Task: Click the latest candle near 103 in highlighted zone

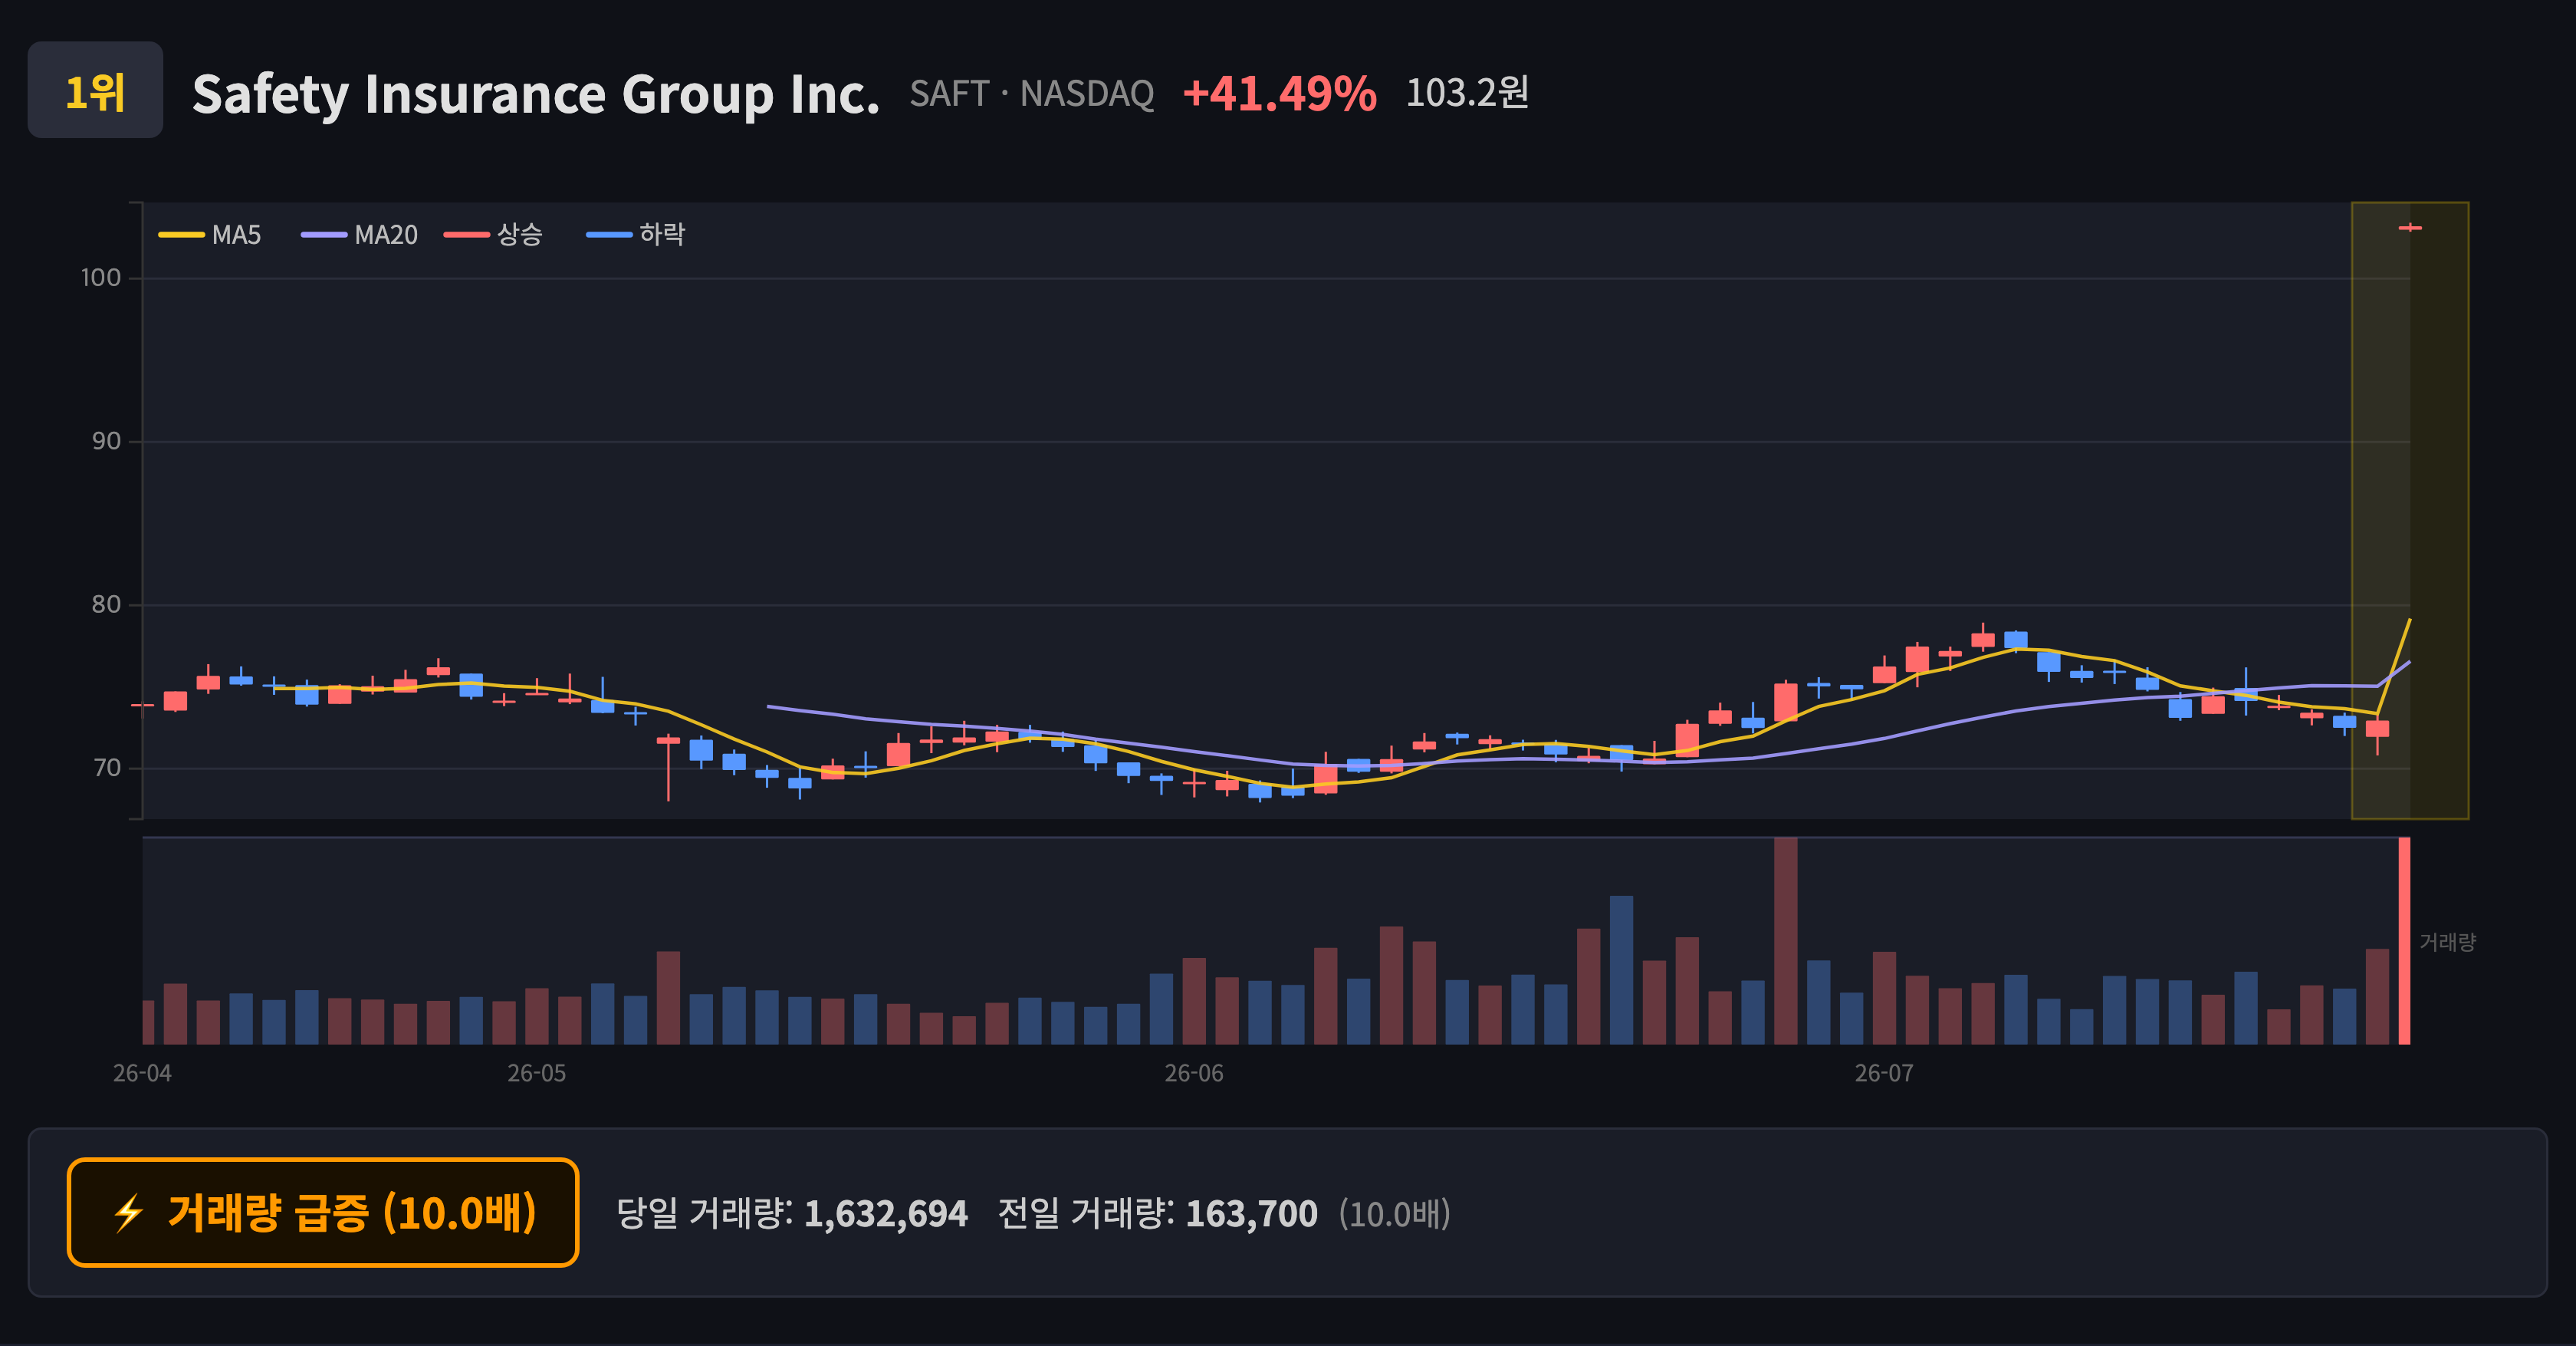Action: pos(2410,228)
